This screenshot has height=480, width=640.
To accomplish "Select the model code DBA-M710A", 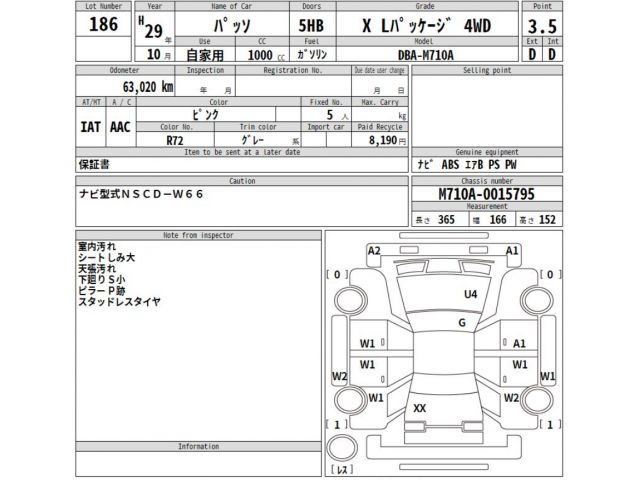I will click(x=426, y=55).
